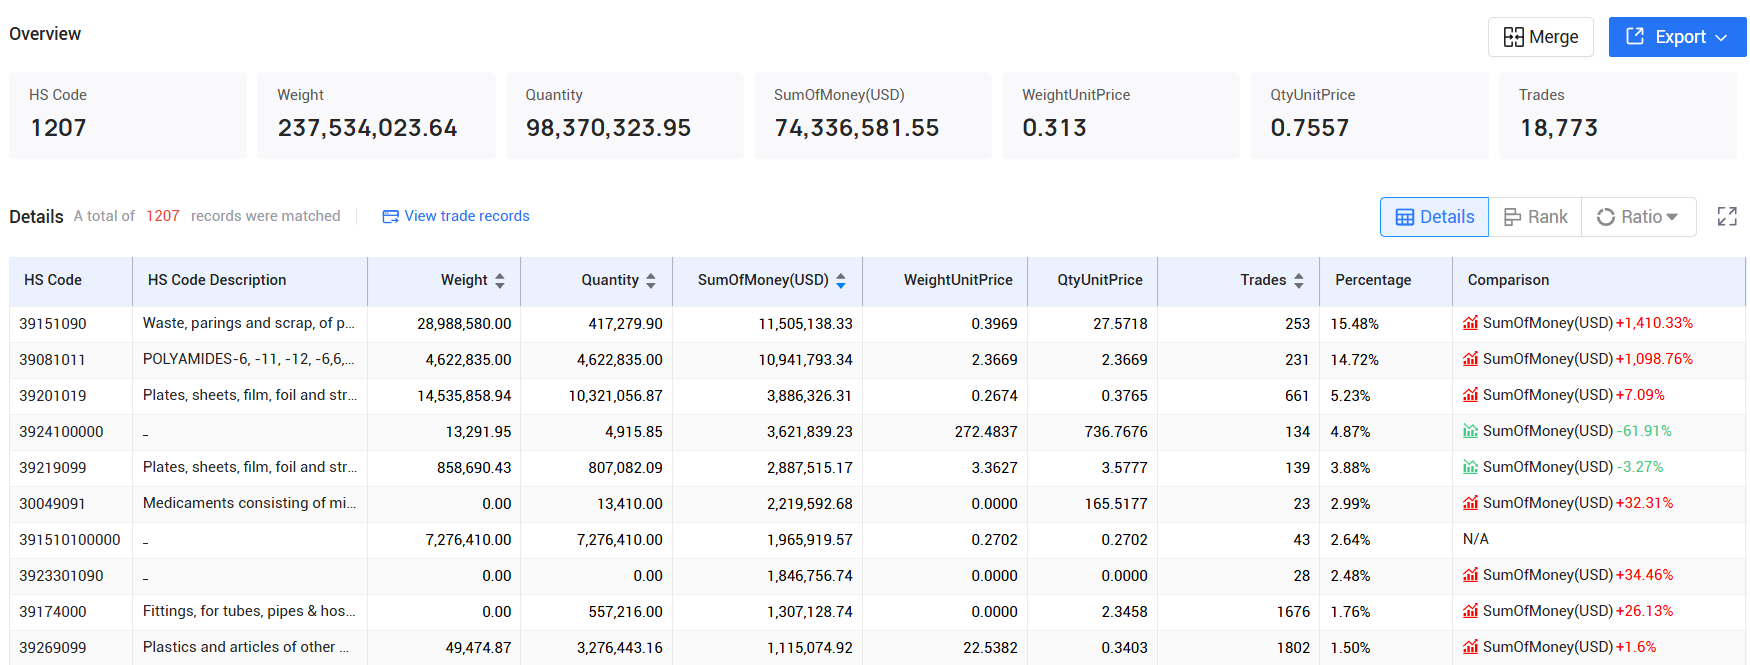Screen dimensions: 1750x665
Task: Toggle fullscreen expand icon
Action: 1727,216
